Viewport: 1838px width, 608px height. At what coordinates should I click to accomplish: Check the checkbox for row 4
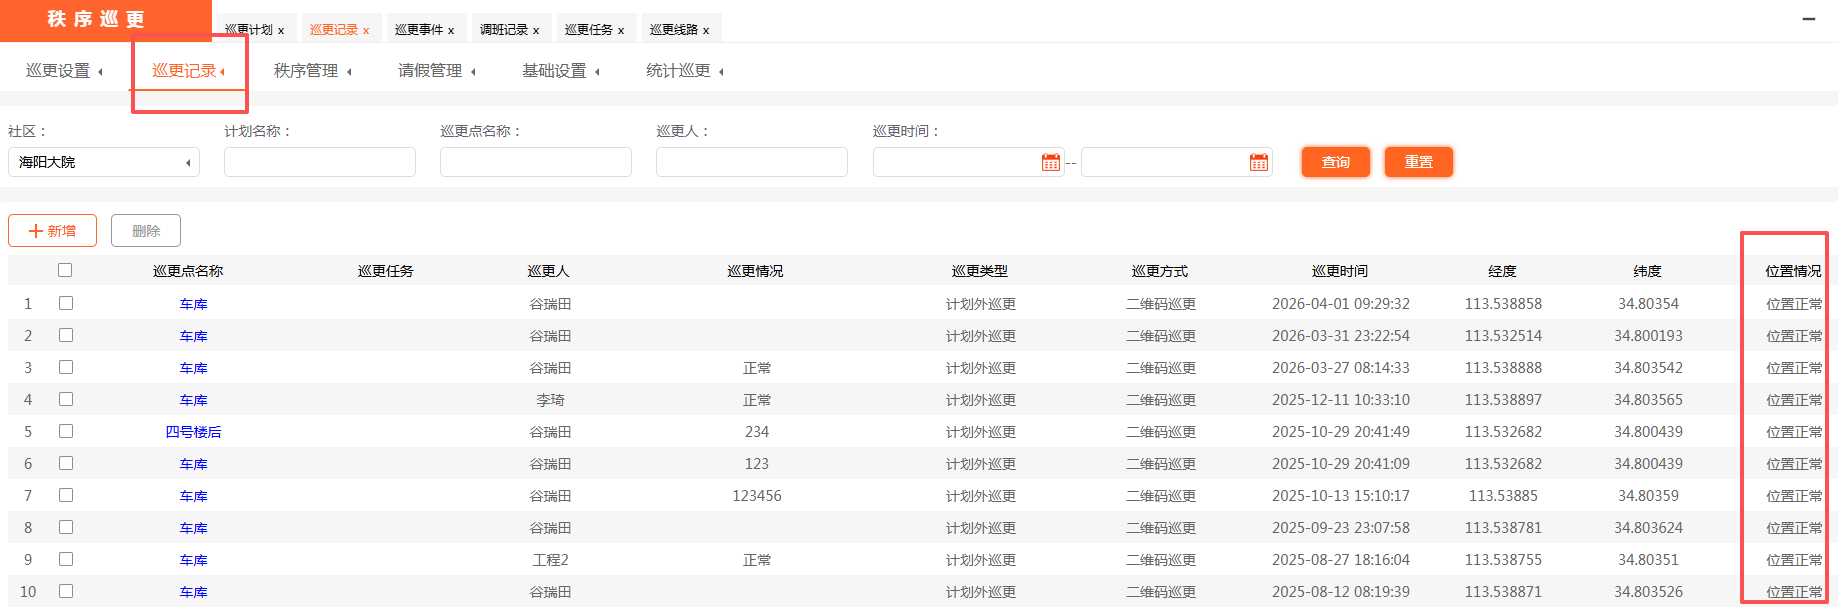click(66, 399)
